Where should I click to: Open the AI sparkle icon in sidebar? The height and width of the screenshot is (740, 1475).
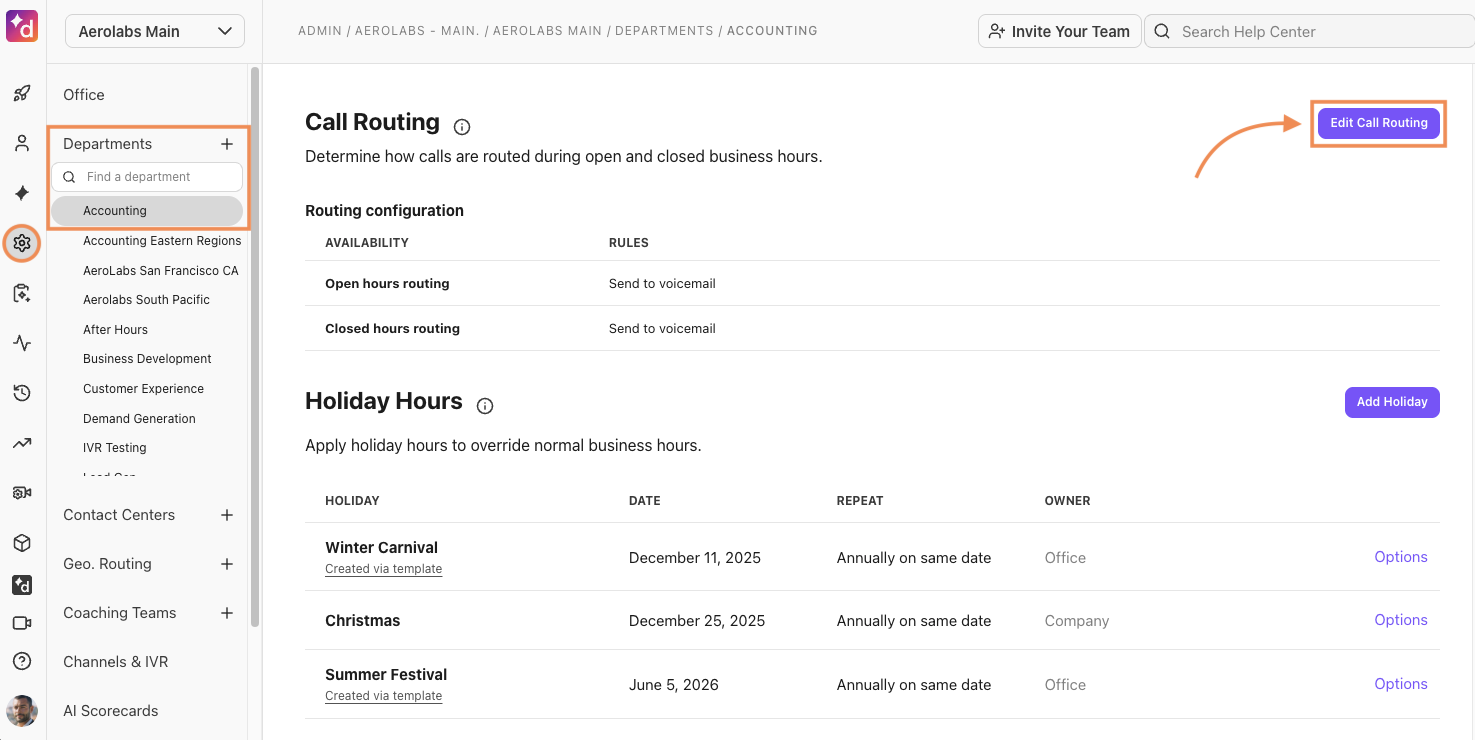pyautogui.click(x=22, y=193)
